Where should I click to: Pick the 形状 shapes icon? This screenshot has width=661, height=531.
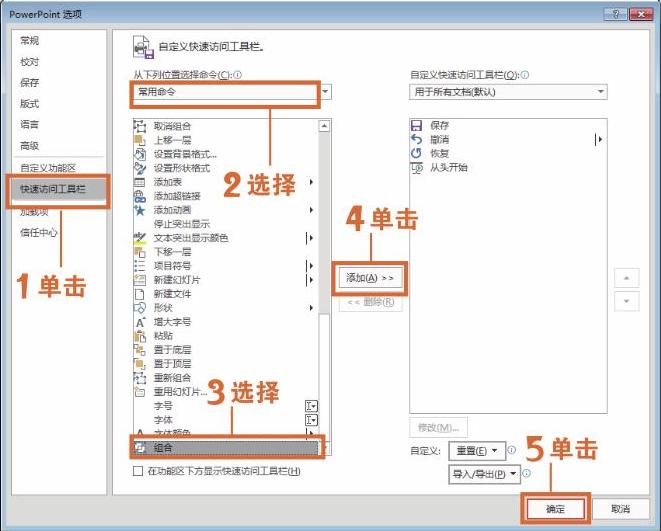pos(140,308)
